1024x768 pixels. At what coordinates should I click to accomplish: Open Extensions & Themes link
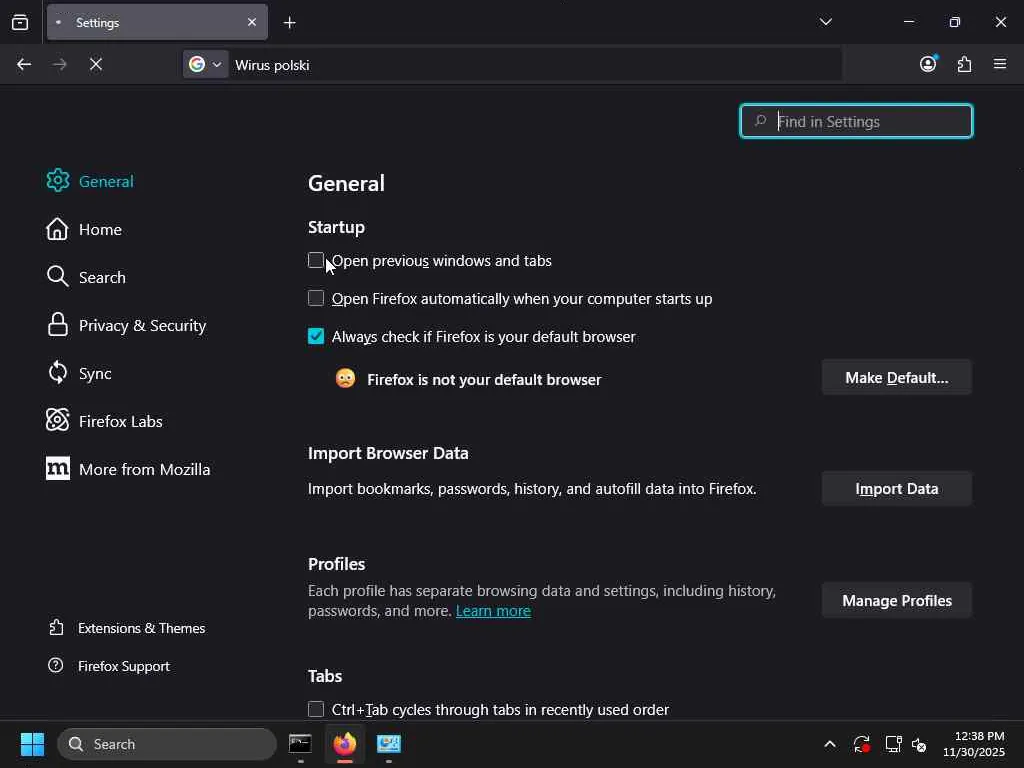click(127, 628)
